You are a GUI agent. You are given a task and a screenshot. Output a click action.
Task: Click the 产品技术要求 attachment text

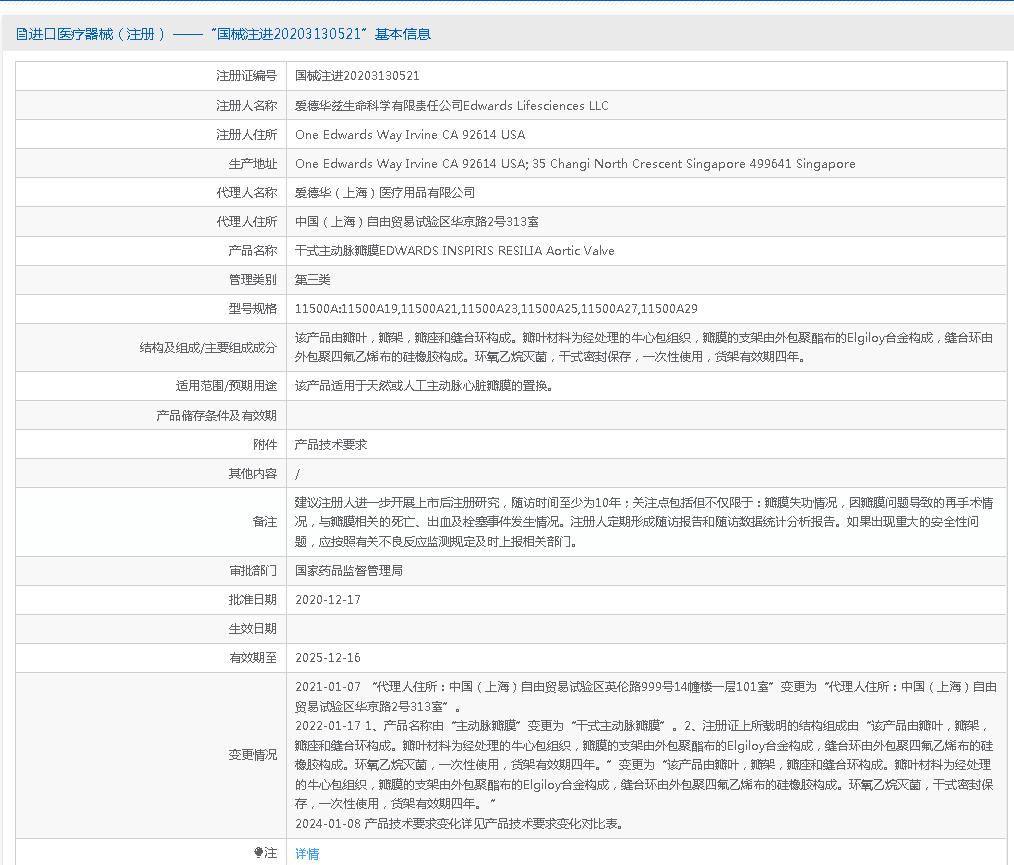pyautogui.click(x=331, y=444)
